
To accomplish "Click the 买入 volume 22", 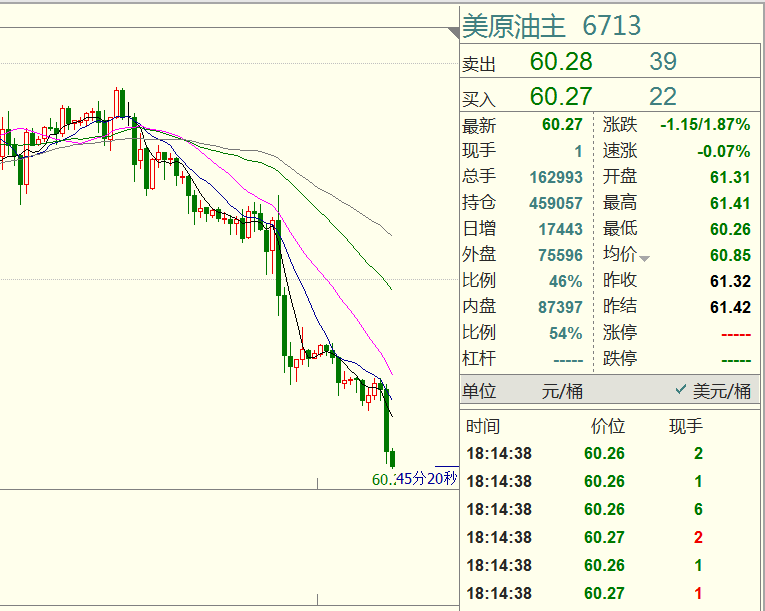I will pos(663,97).
